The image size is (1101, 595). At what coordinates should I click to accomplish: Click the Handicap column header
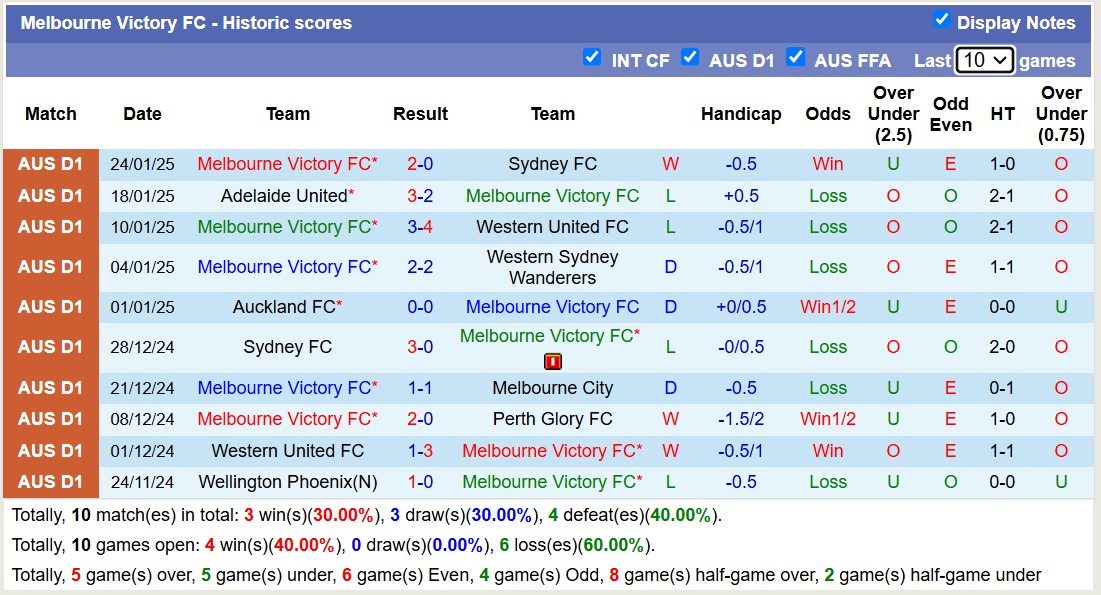(x=741, y=114)
